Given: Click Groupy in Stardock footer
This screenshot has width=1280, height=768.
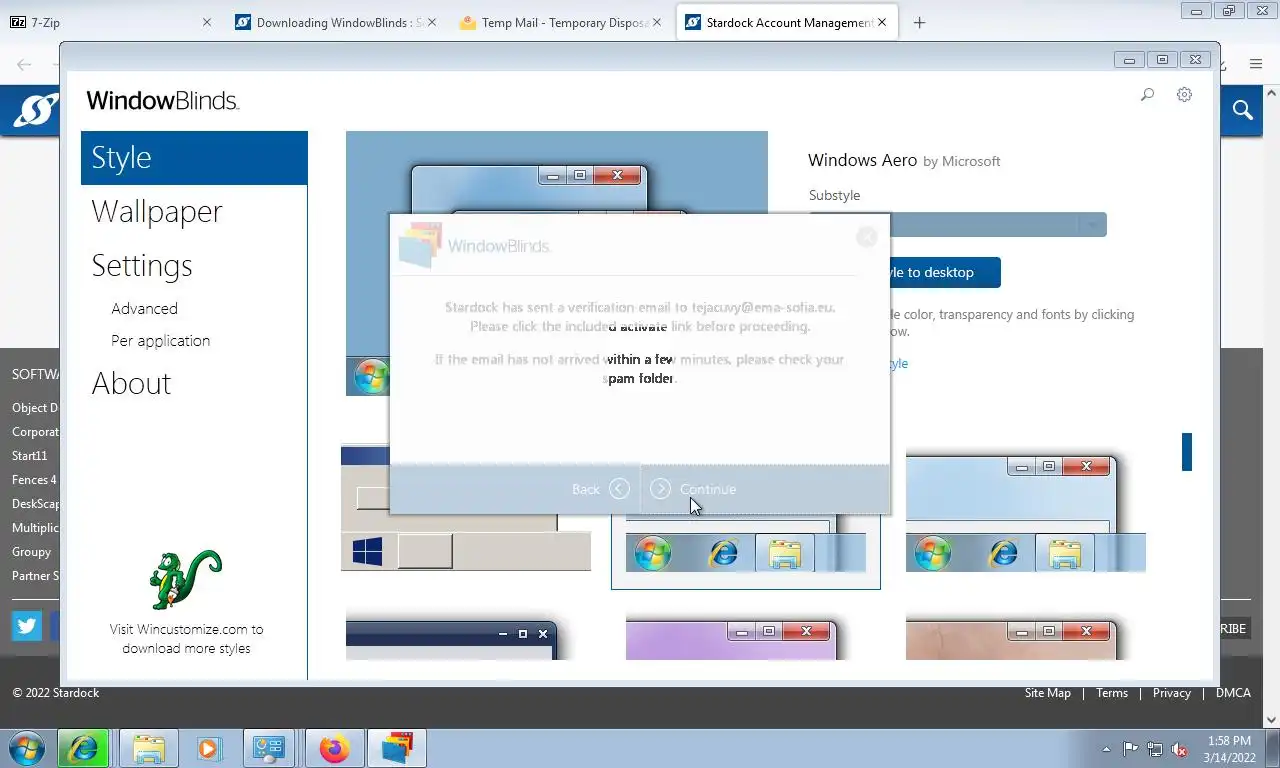Looking at the screenshot, I should click(32, 552).
